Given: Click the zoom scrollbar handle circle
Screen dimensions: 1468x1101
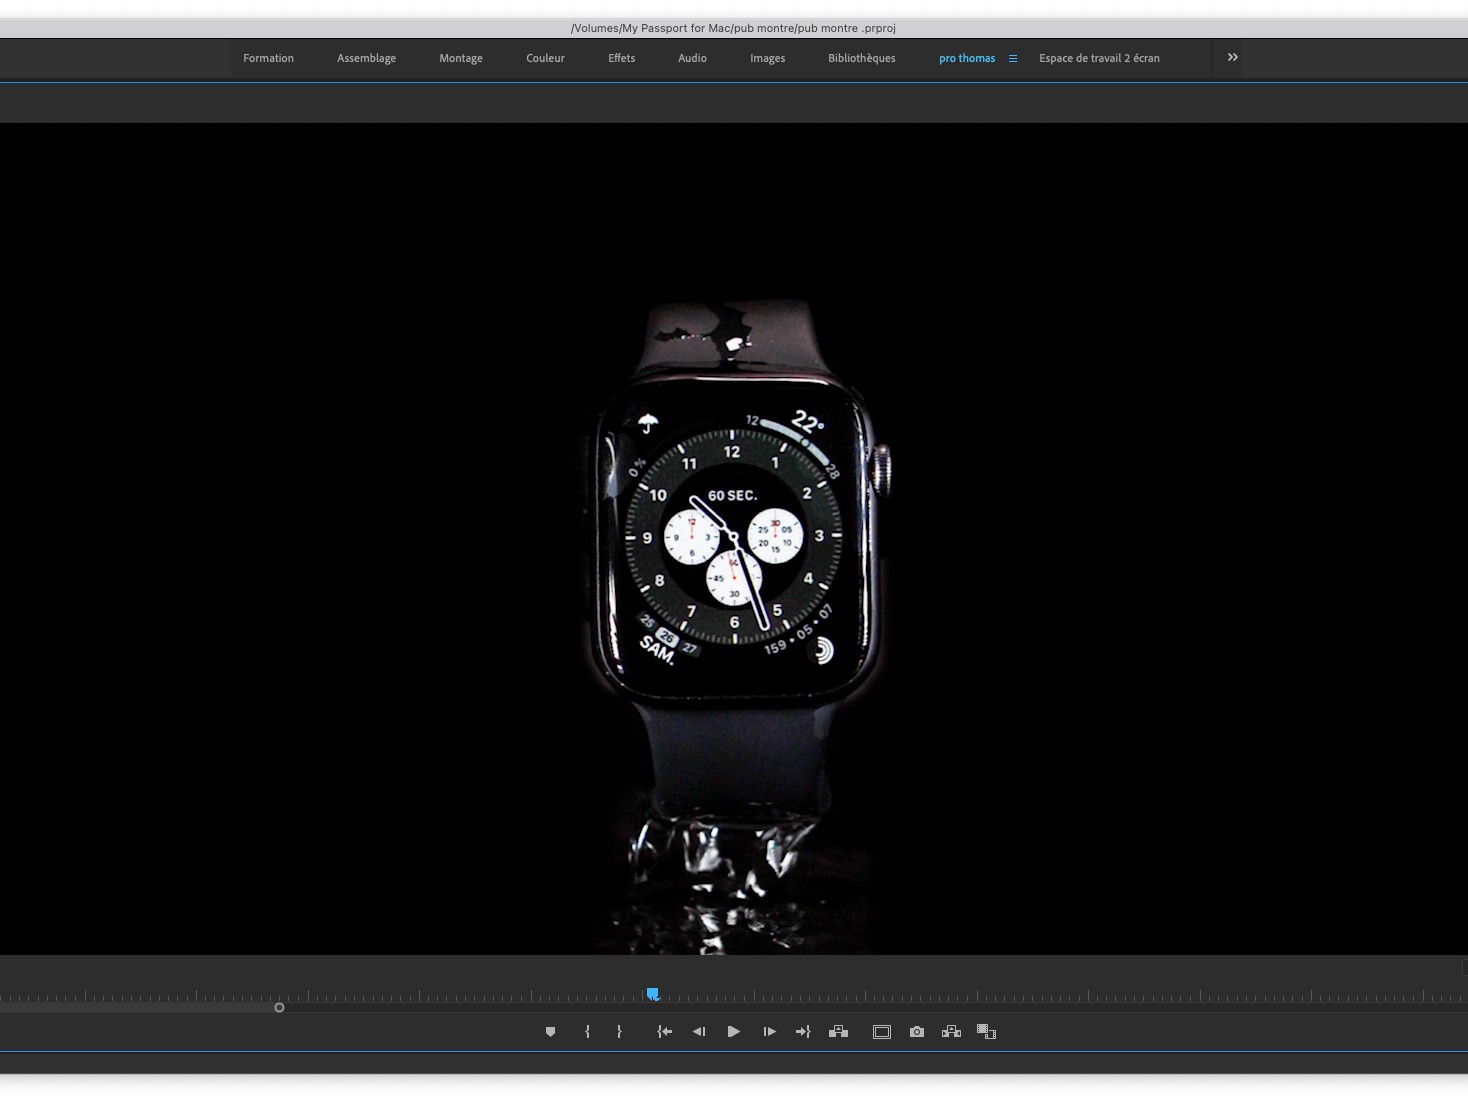Looking at the screenshot, I should 279,1007.
